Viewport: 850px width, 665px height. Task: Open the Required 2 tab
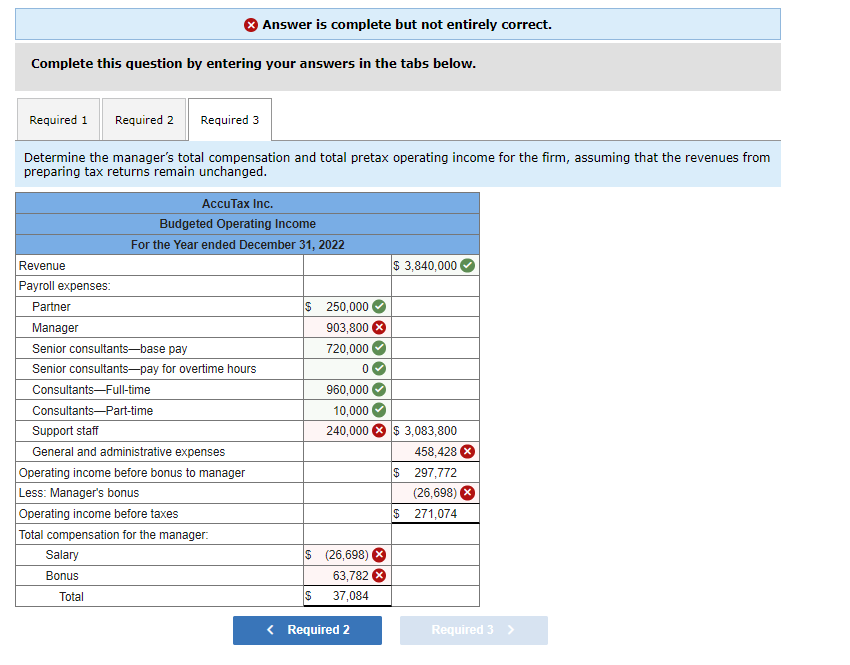144,119
